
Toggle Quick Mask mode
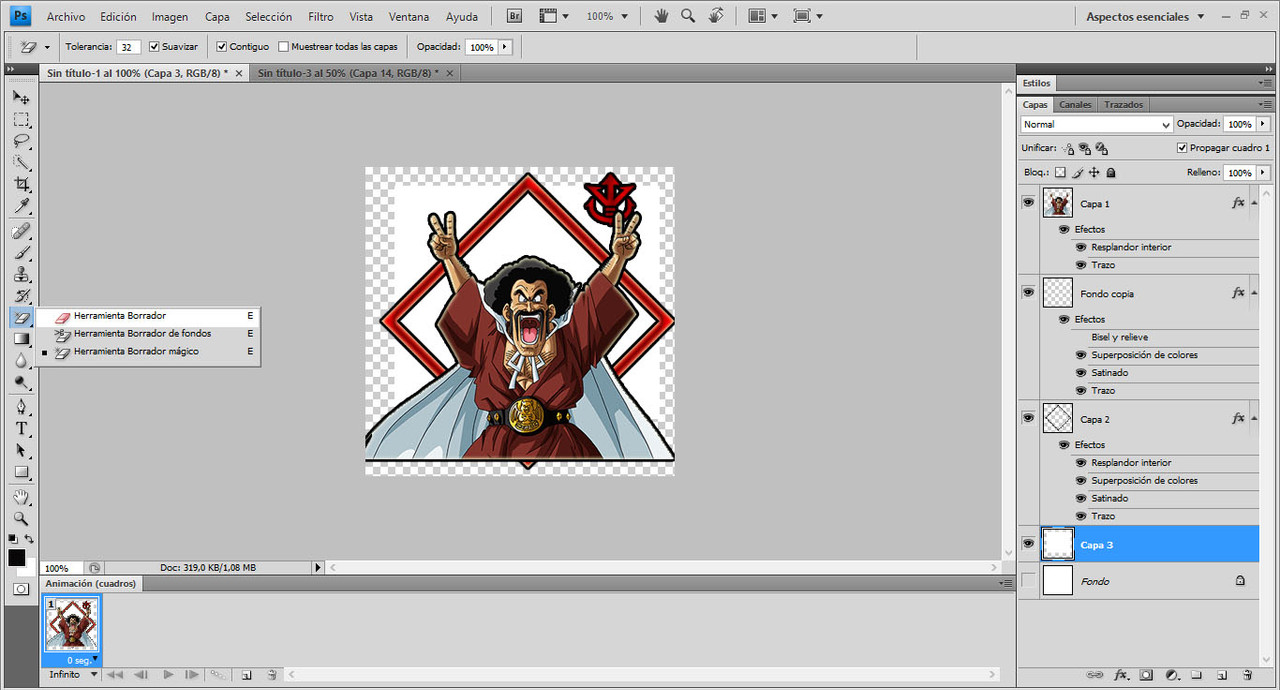click(x=21, y=589)
